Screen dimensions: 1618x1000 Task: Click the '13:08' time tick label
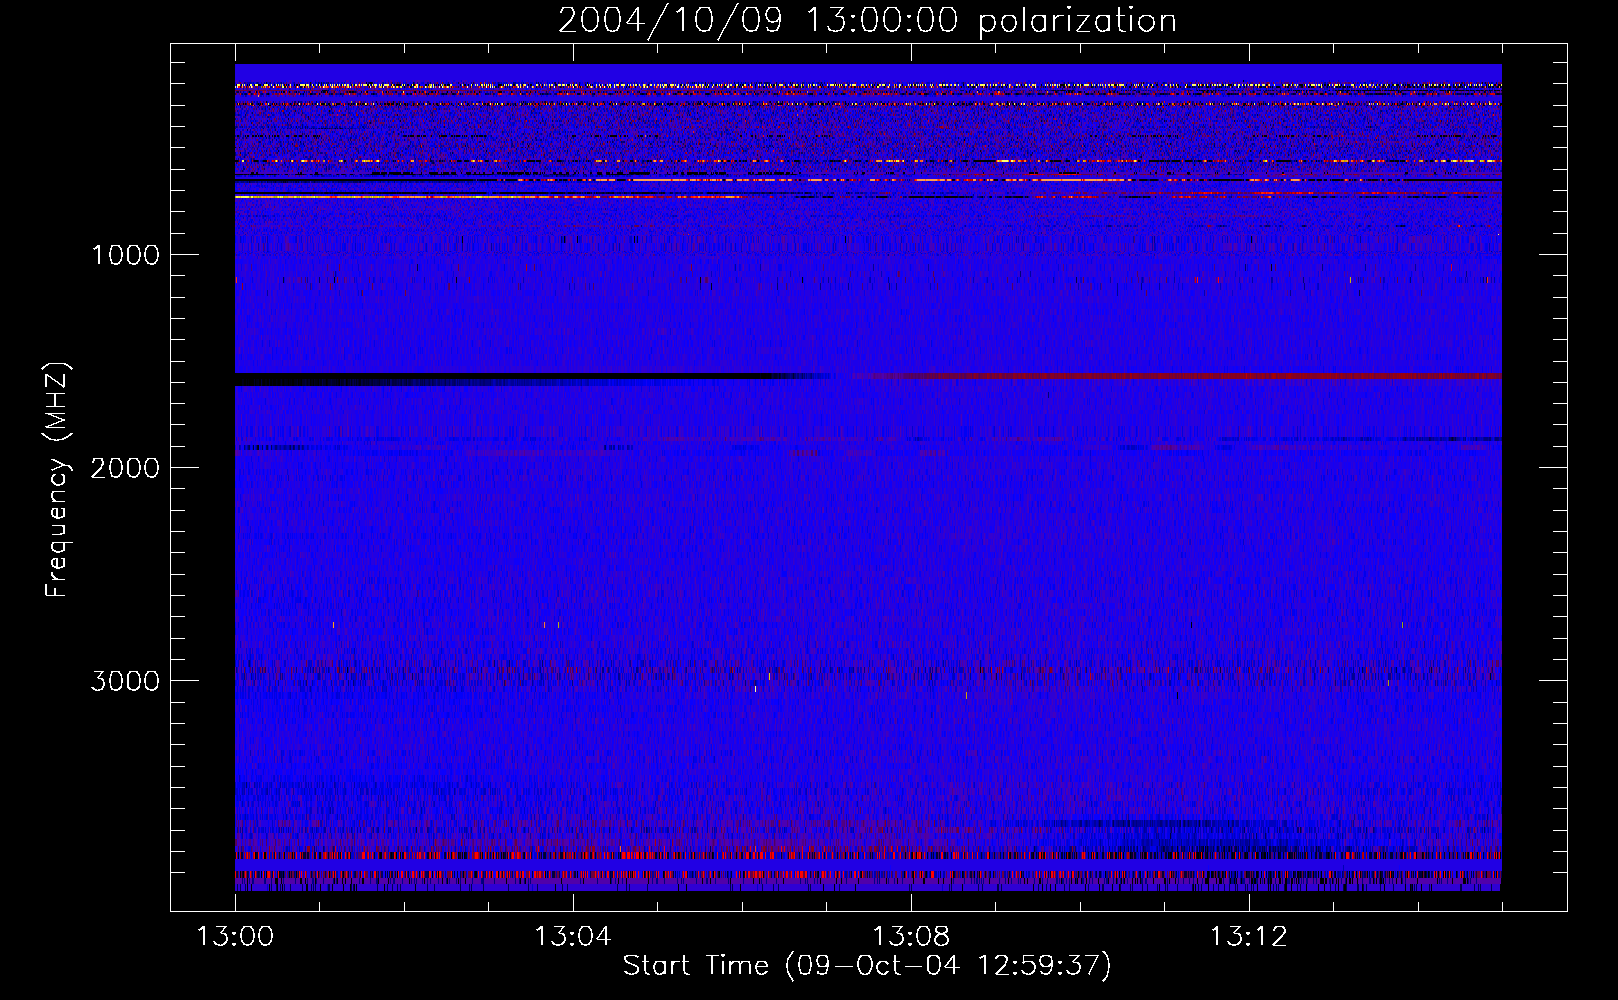[x=910, y=937]
